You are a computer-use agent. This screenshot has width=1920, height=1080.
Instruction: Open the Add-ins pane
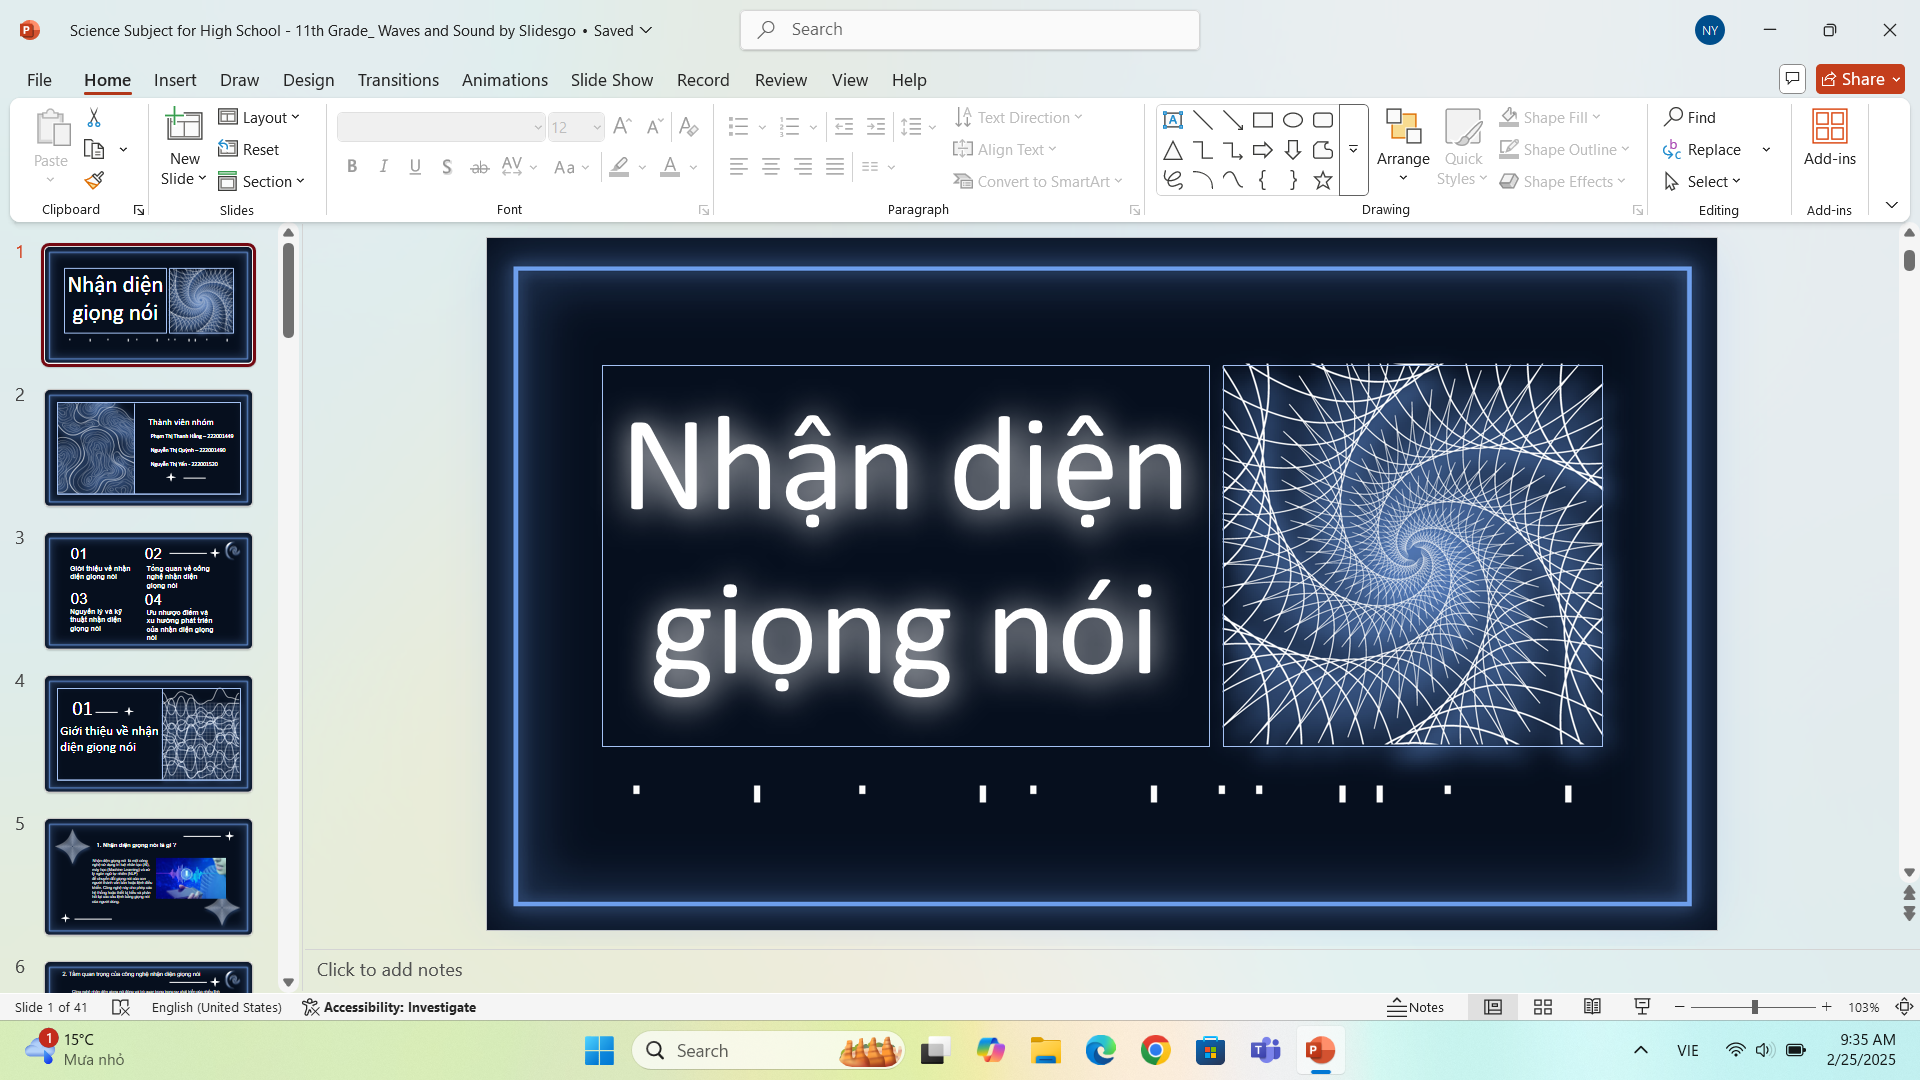click(x=1829, y=138)
